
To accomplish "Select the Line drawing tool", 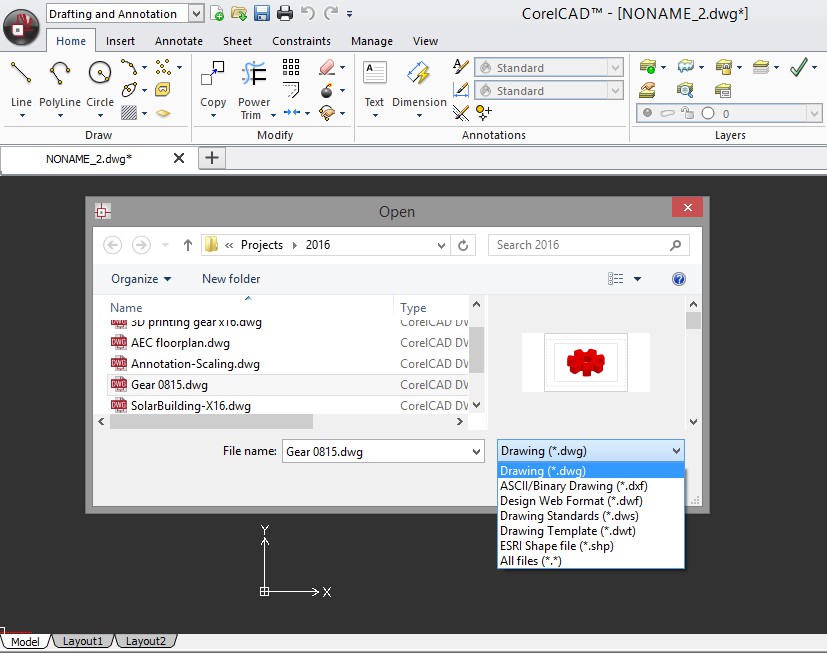I will coord(21,74).
